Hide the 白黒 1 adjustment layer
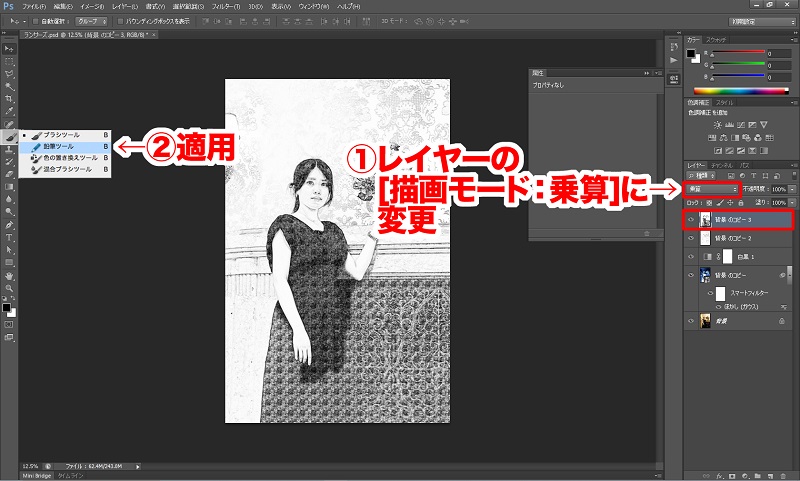This screenshot has width=800, height=481. pos(691,257)
